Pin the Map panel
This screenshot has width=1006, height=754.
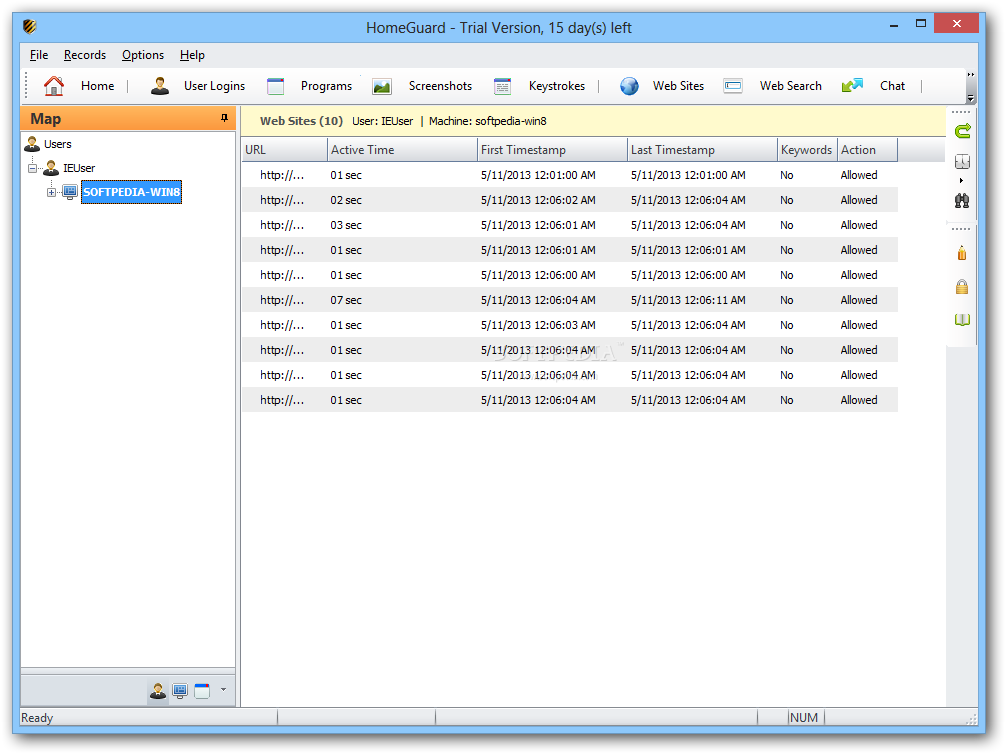(224, 118)
